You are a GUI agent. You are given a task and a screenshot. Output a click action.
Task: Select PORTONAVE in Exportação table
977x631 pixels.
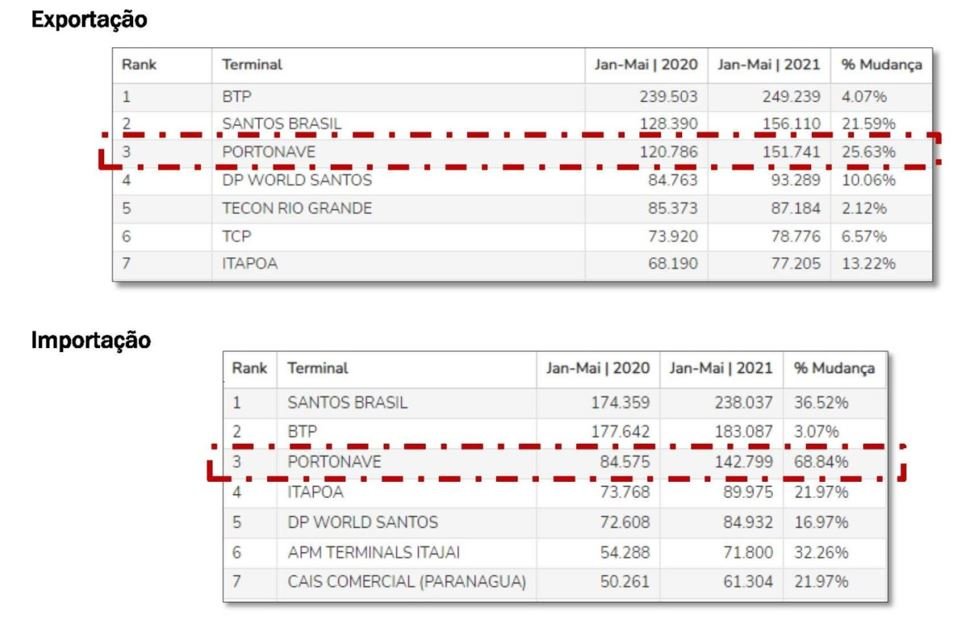(x=269, y=152)
